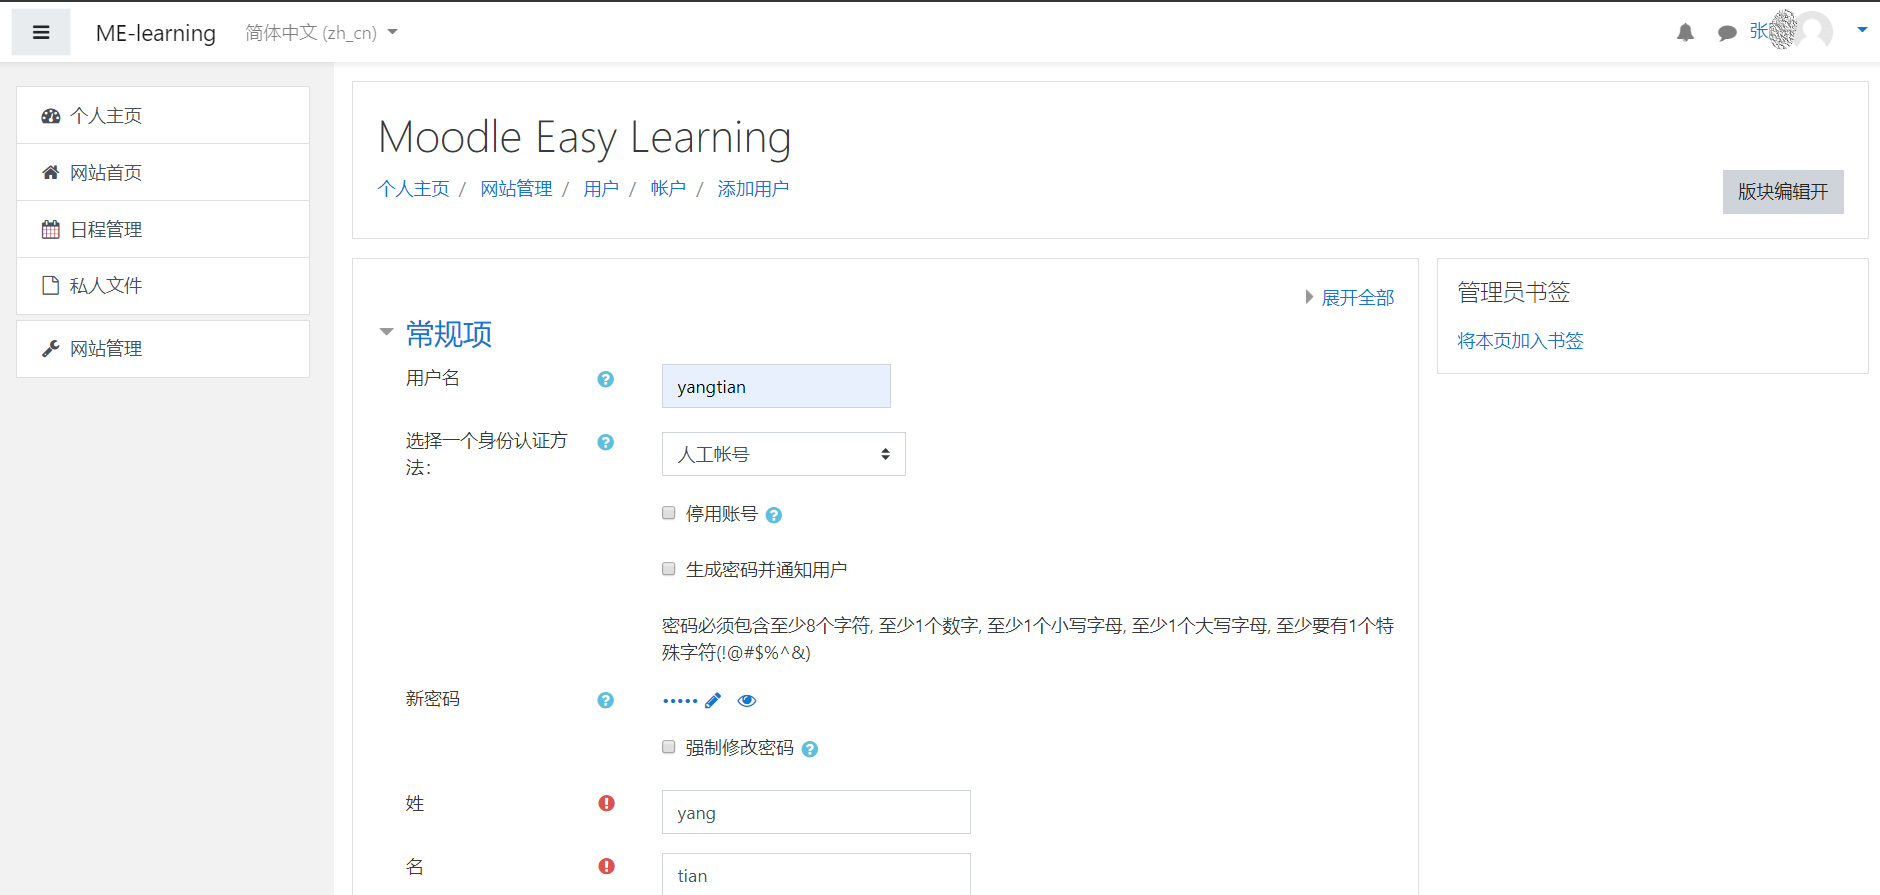Click 将本页加入书签 bookmark link
This screenshot has height=895, width=1880.
pyautogui.click(x=1520, y=341)
